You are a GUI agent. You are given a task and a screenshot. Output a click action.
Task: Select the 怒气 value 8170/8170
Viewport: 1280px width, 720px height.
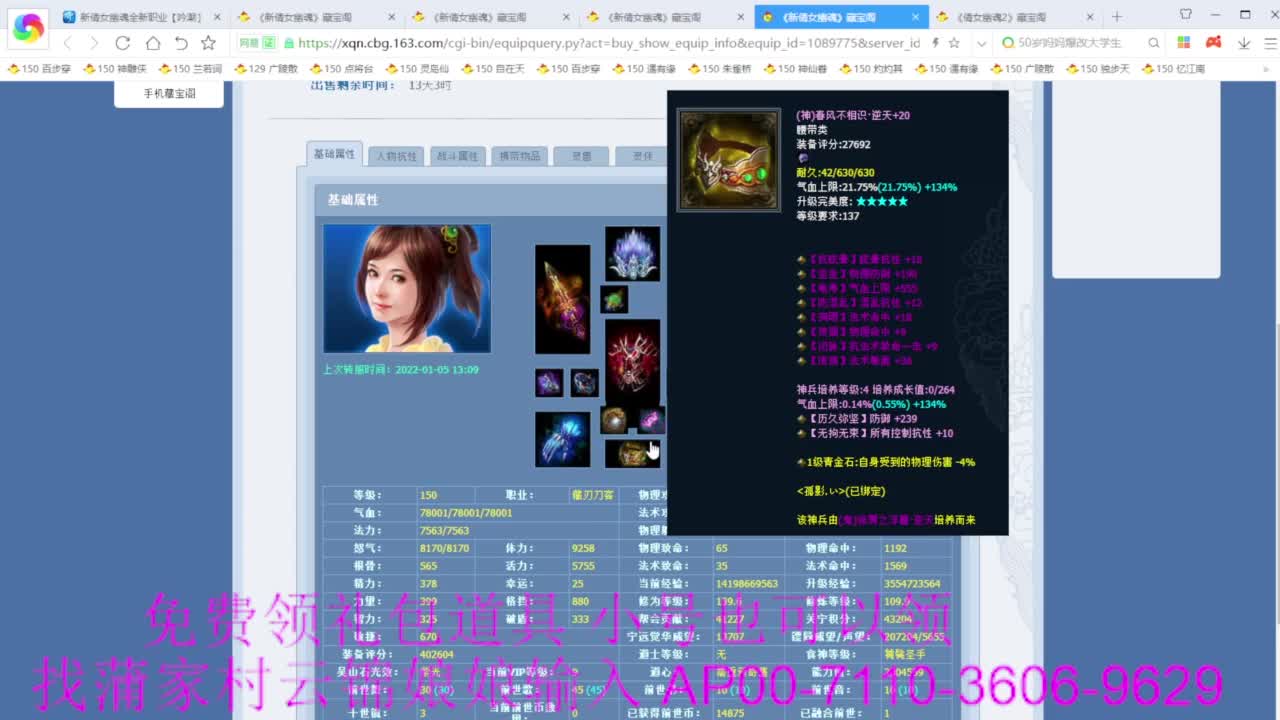point(444,548)
